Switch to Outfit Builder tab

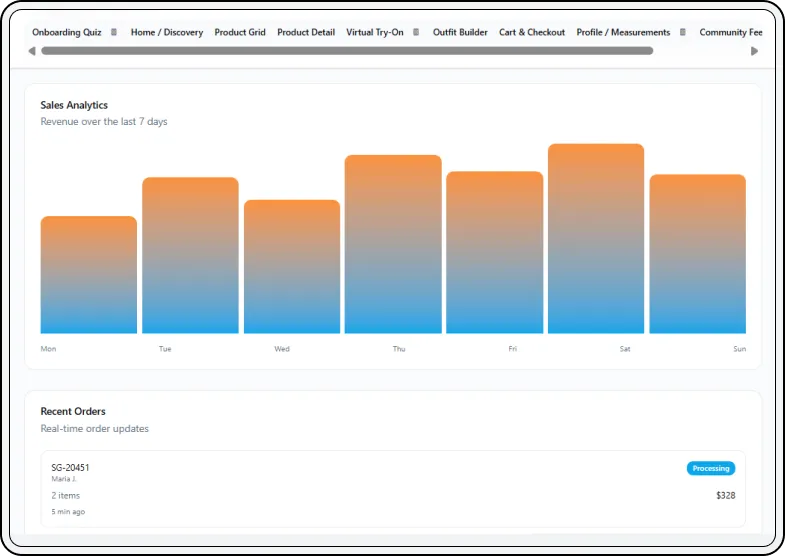pyautogui.click(x=460, y=32)
